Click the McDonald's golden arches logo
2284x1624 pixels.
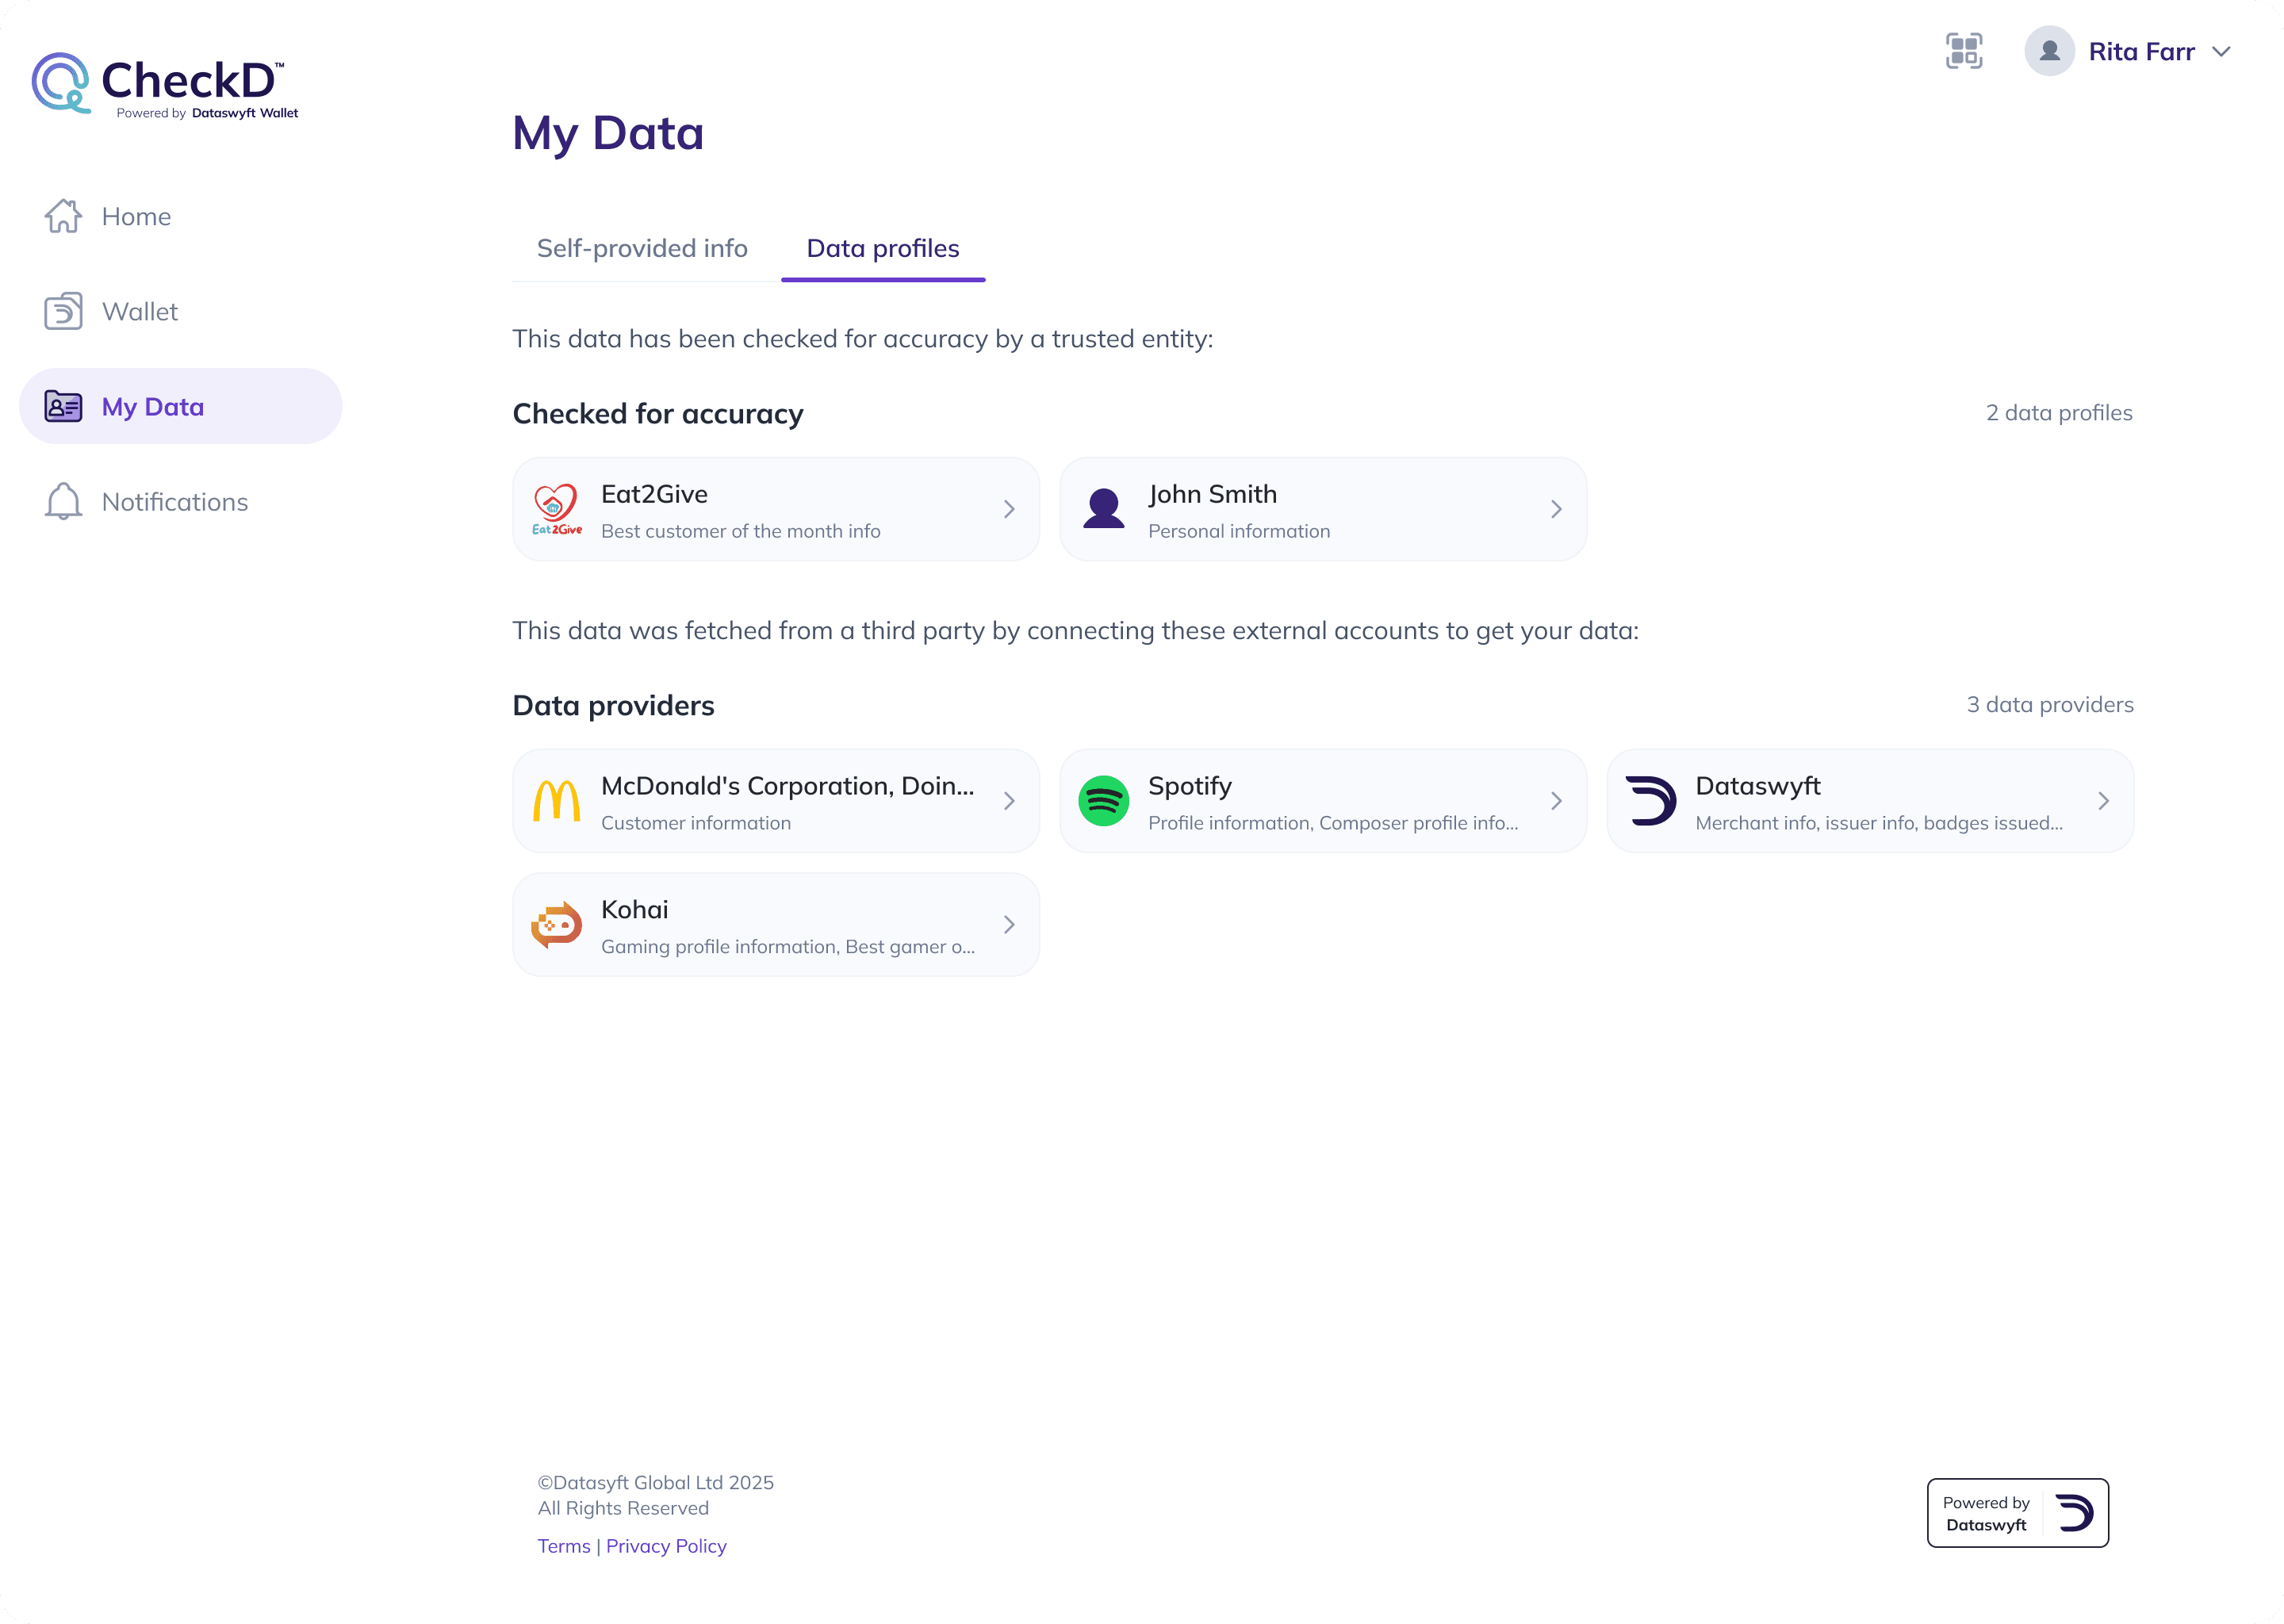coord(556,801)
